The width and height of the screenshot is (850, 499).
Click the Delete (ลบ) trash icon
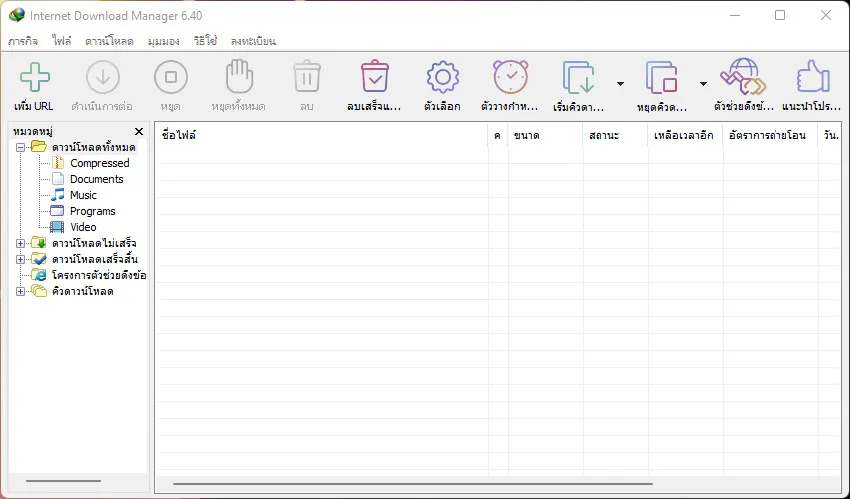pos(307,77)
